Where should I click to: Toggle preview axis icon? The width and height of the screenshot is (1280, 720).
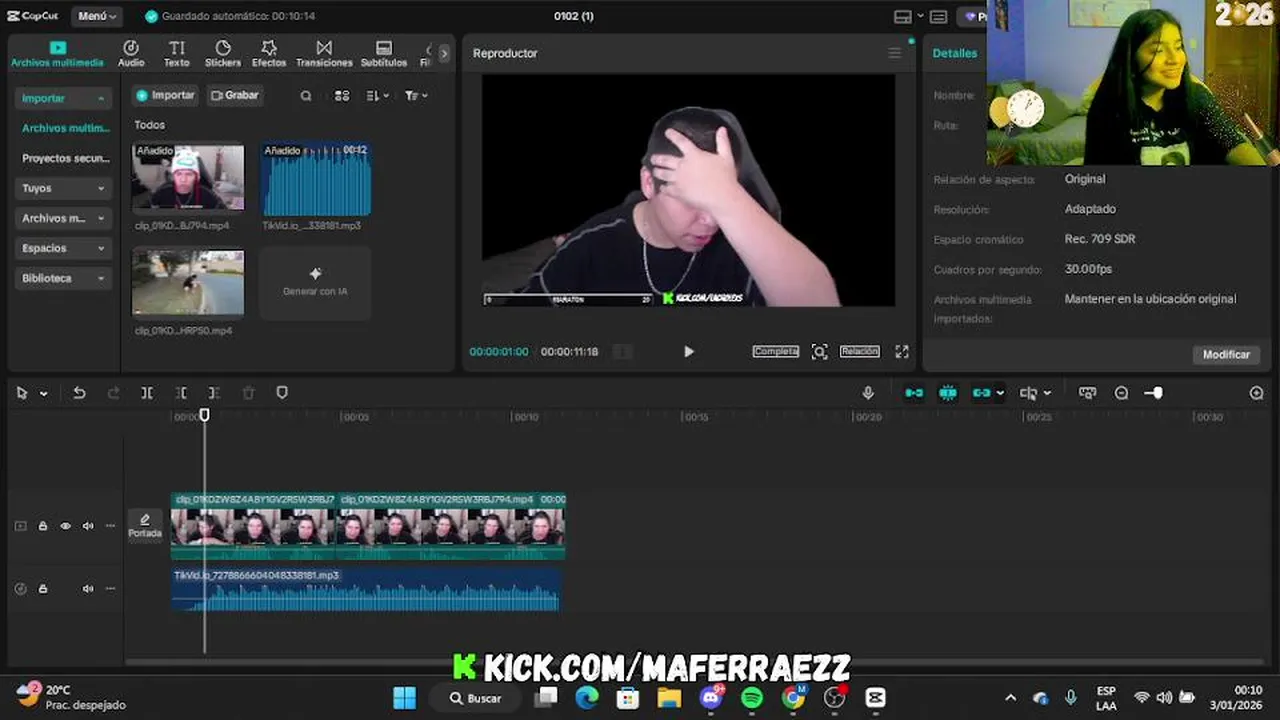pyautogui.click(x=1028, y=393)
